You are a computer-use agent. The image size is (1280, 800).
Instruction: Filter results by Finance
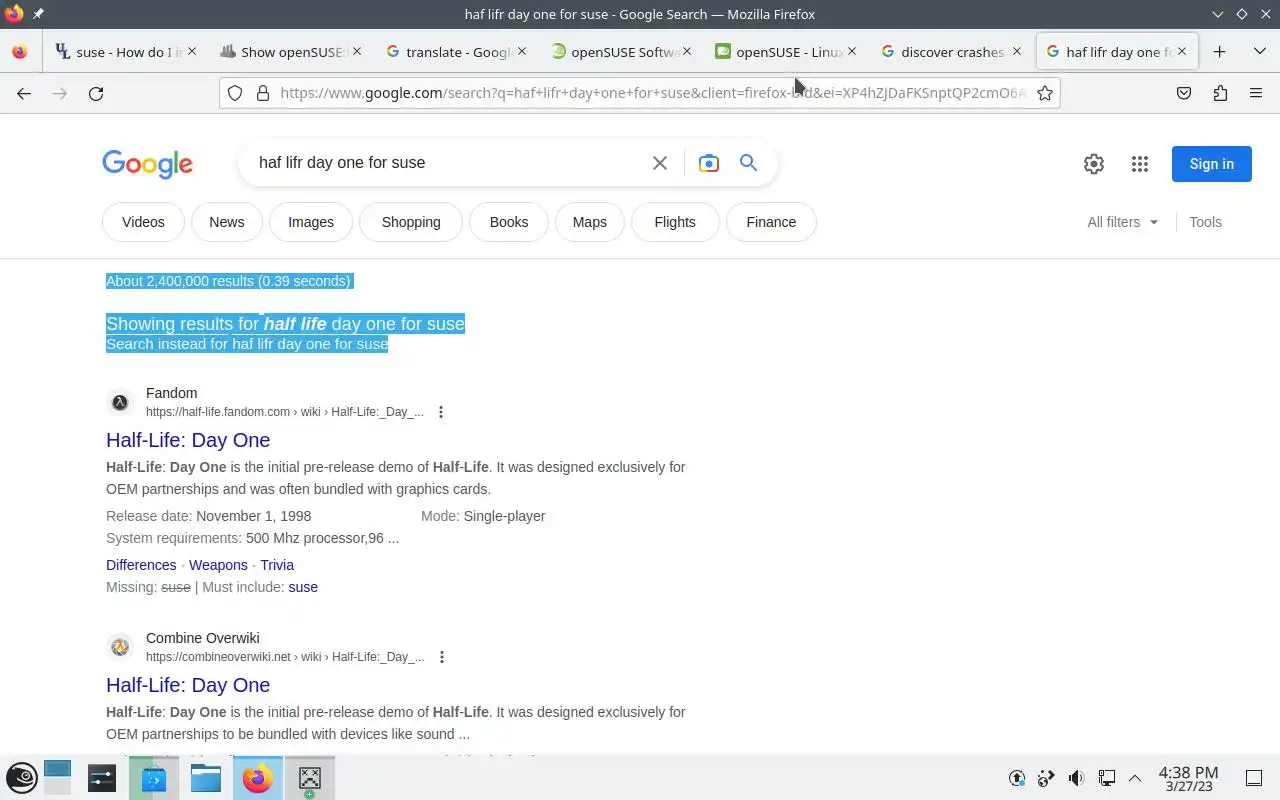click(771, 222)
